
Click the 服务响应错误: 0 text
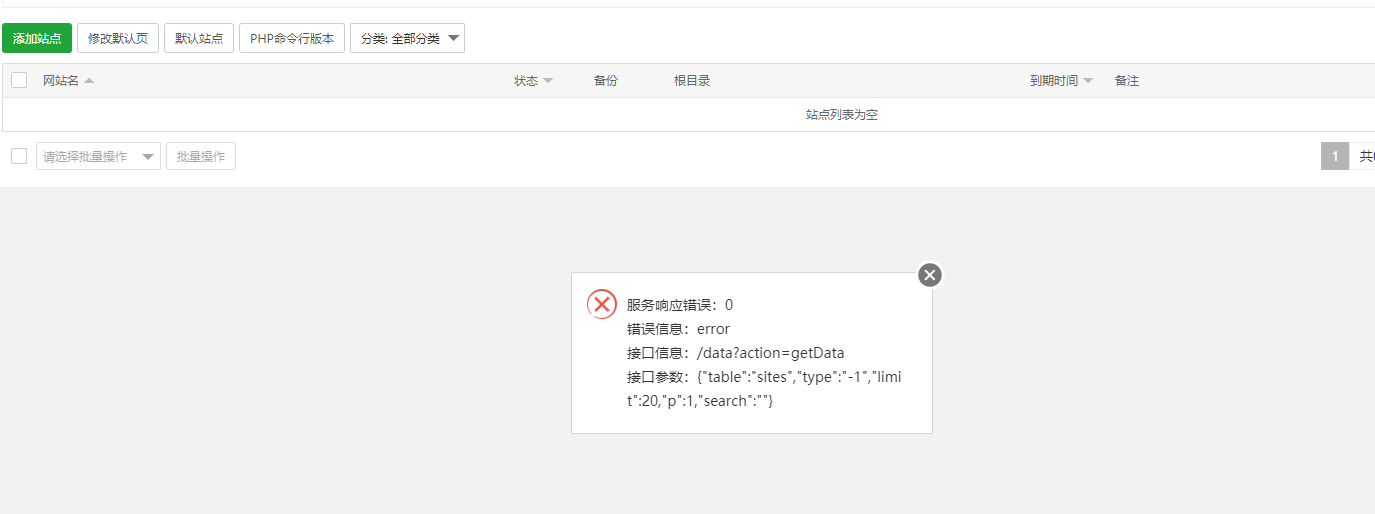[x=680, y=305]
